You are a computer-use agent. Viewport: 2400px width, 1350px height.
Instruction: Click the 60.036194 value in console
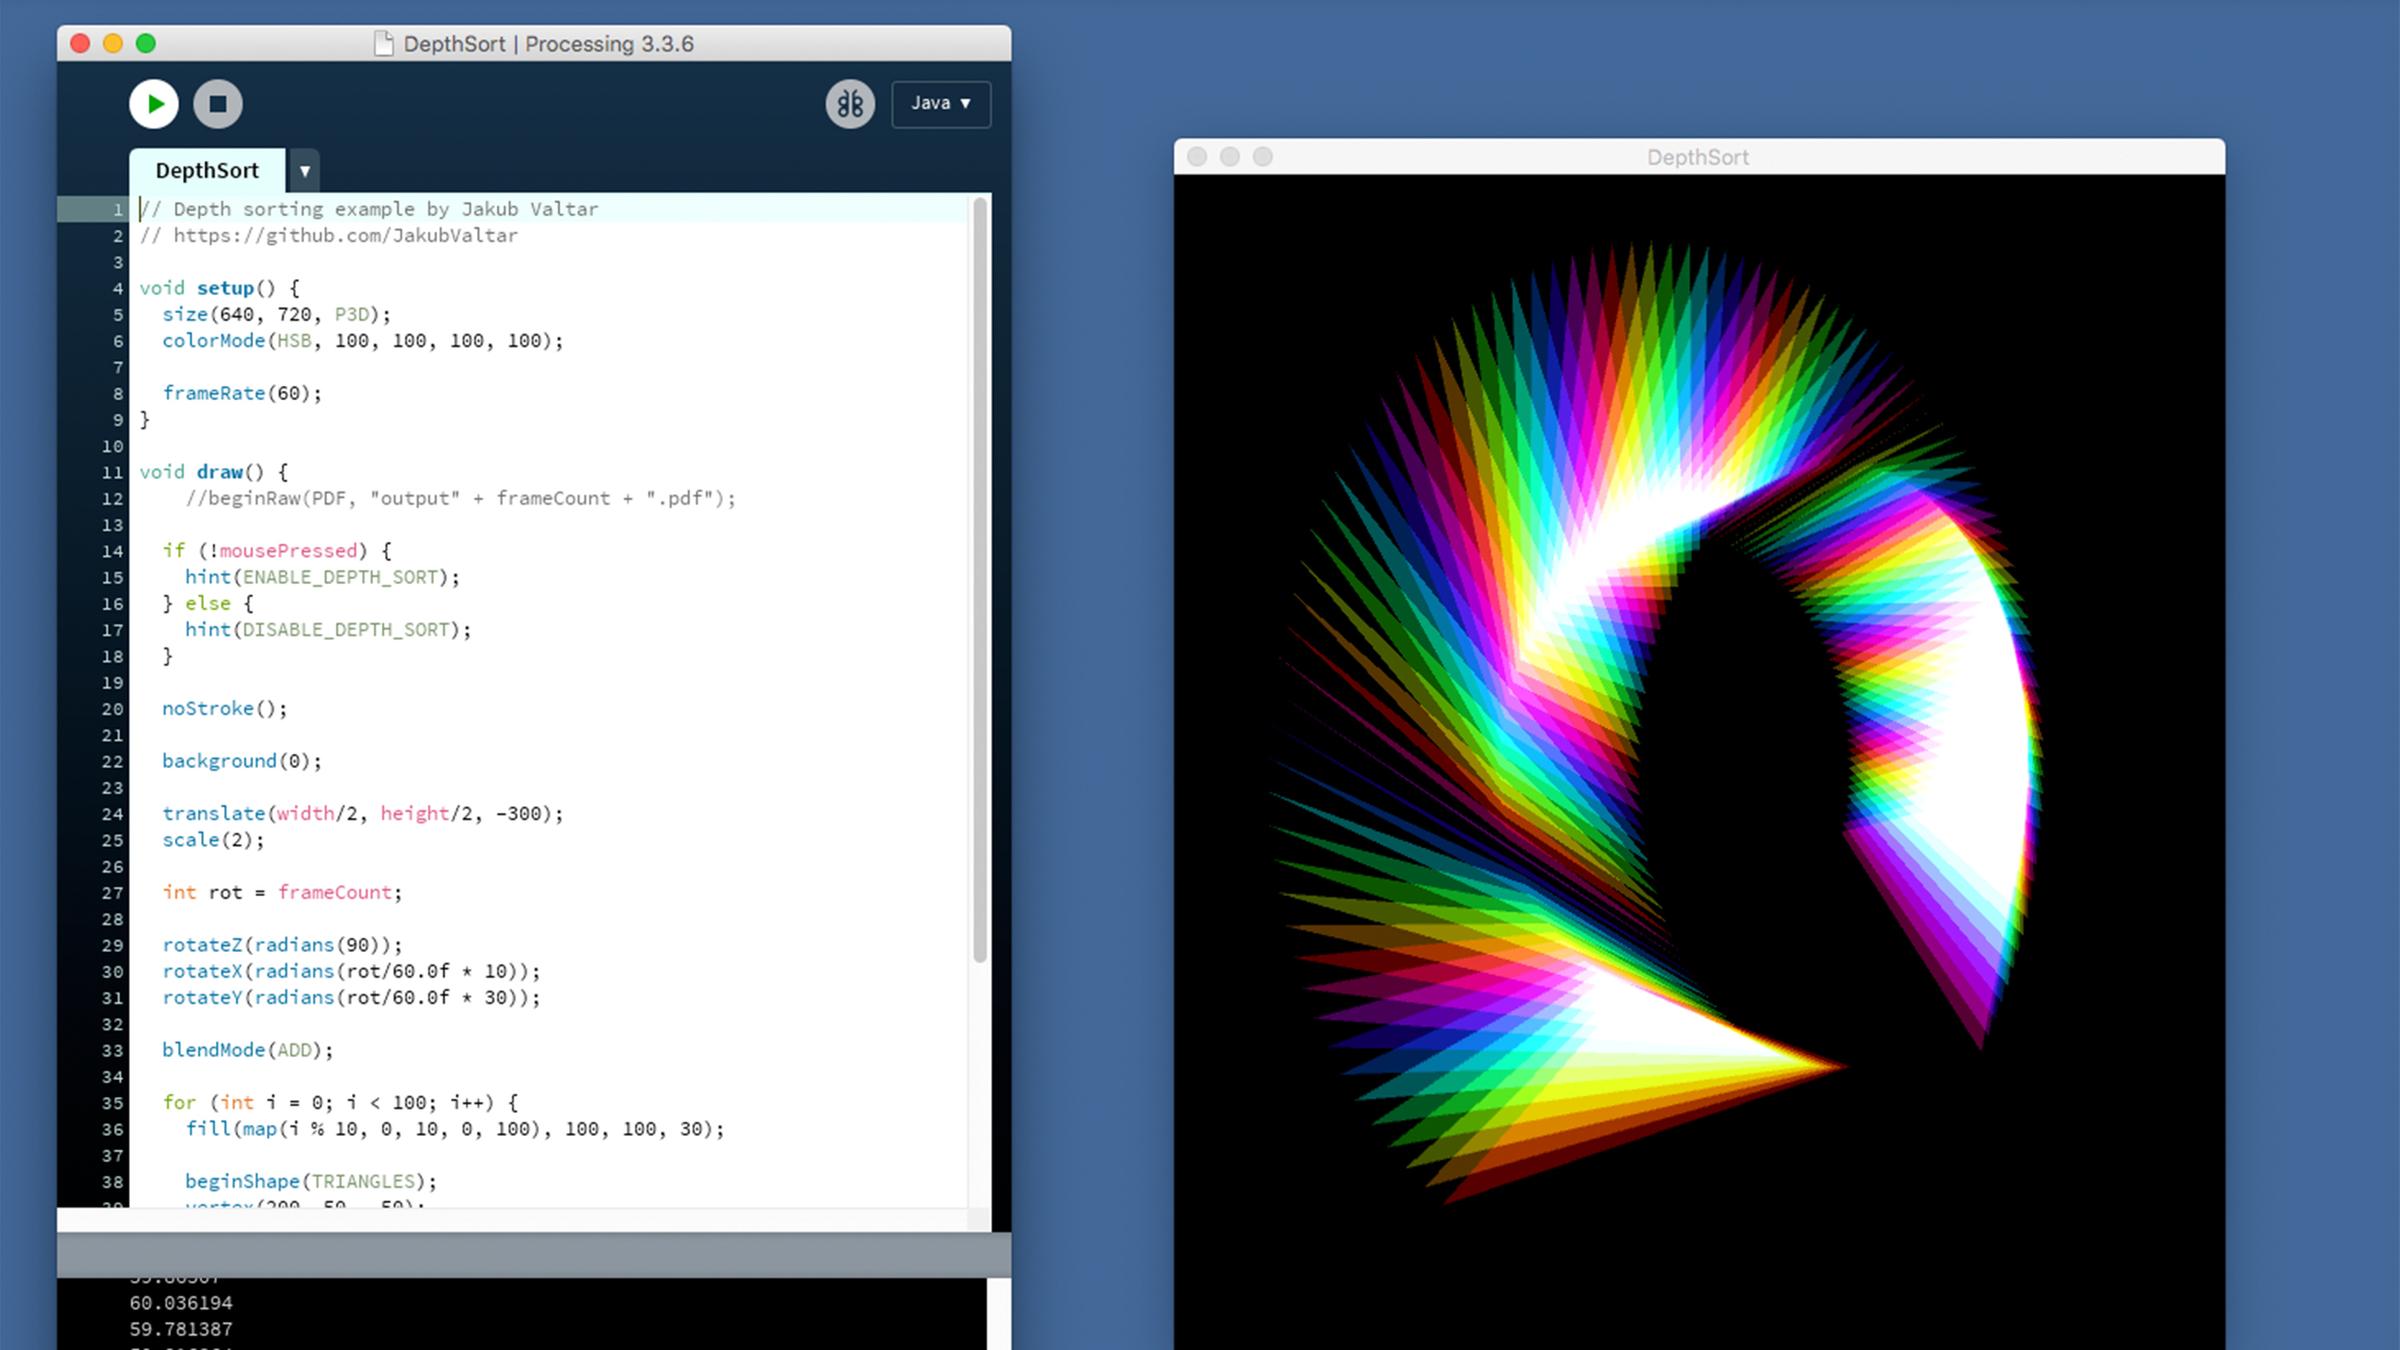(181, 1303)
